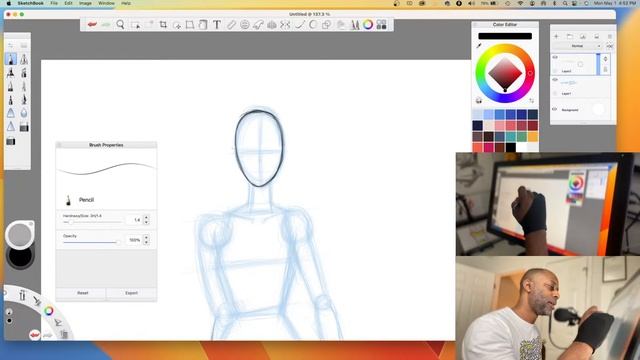Click the brush size value field
The height and width of the screenshot is (360, 640).
134,220
